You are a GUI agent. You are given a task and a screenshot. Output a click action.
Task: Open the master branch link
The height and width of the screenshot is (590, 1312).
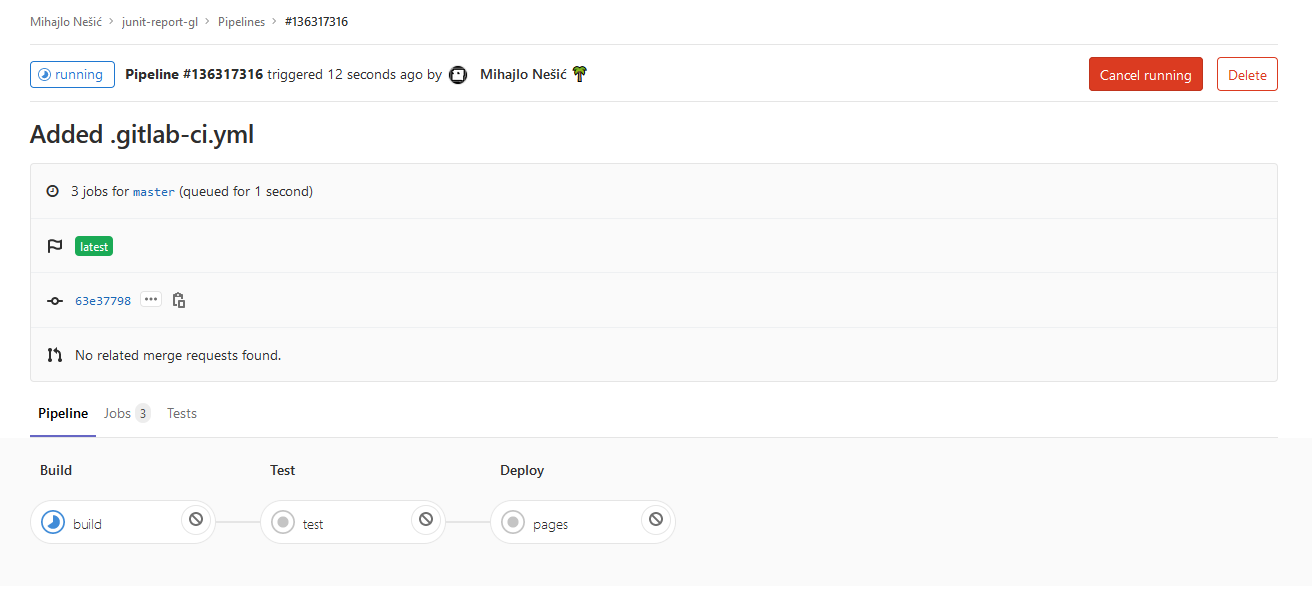(x=154, y=192)
